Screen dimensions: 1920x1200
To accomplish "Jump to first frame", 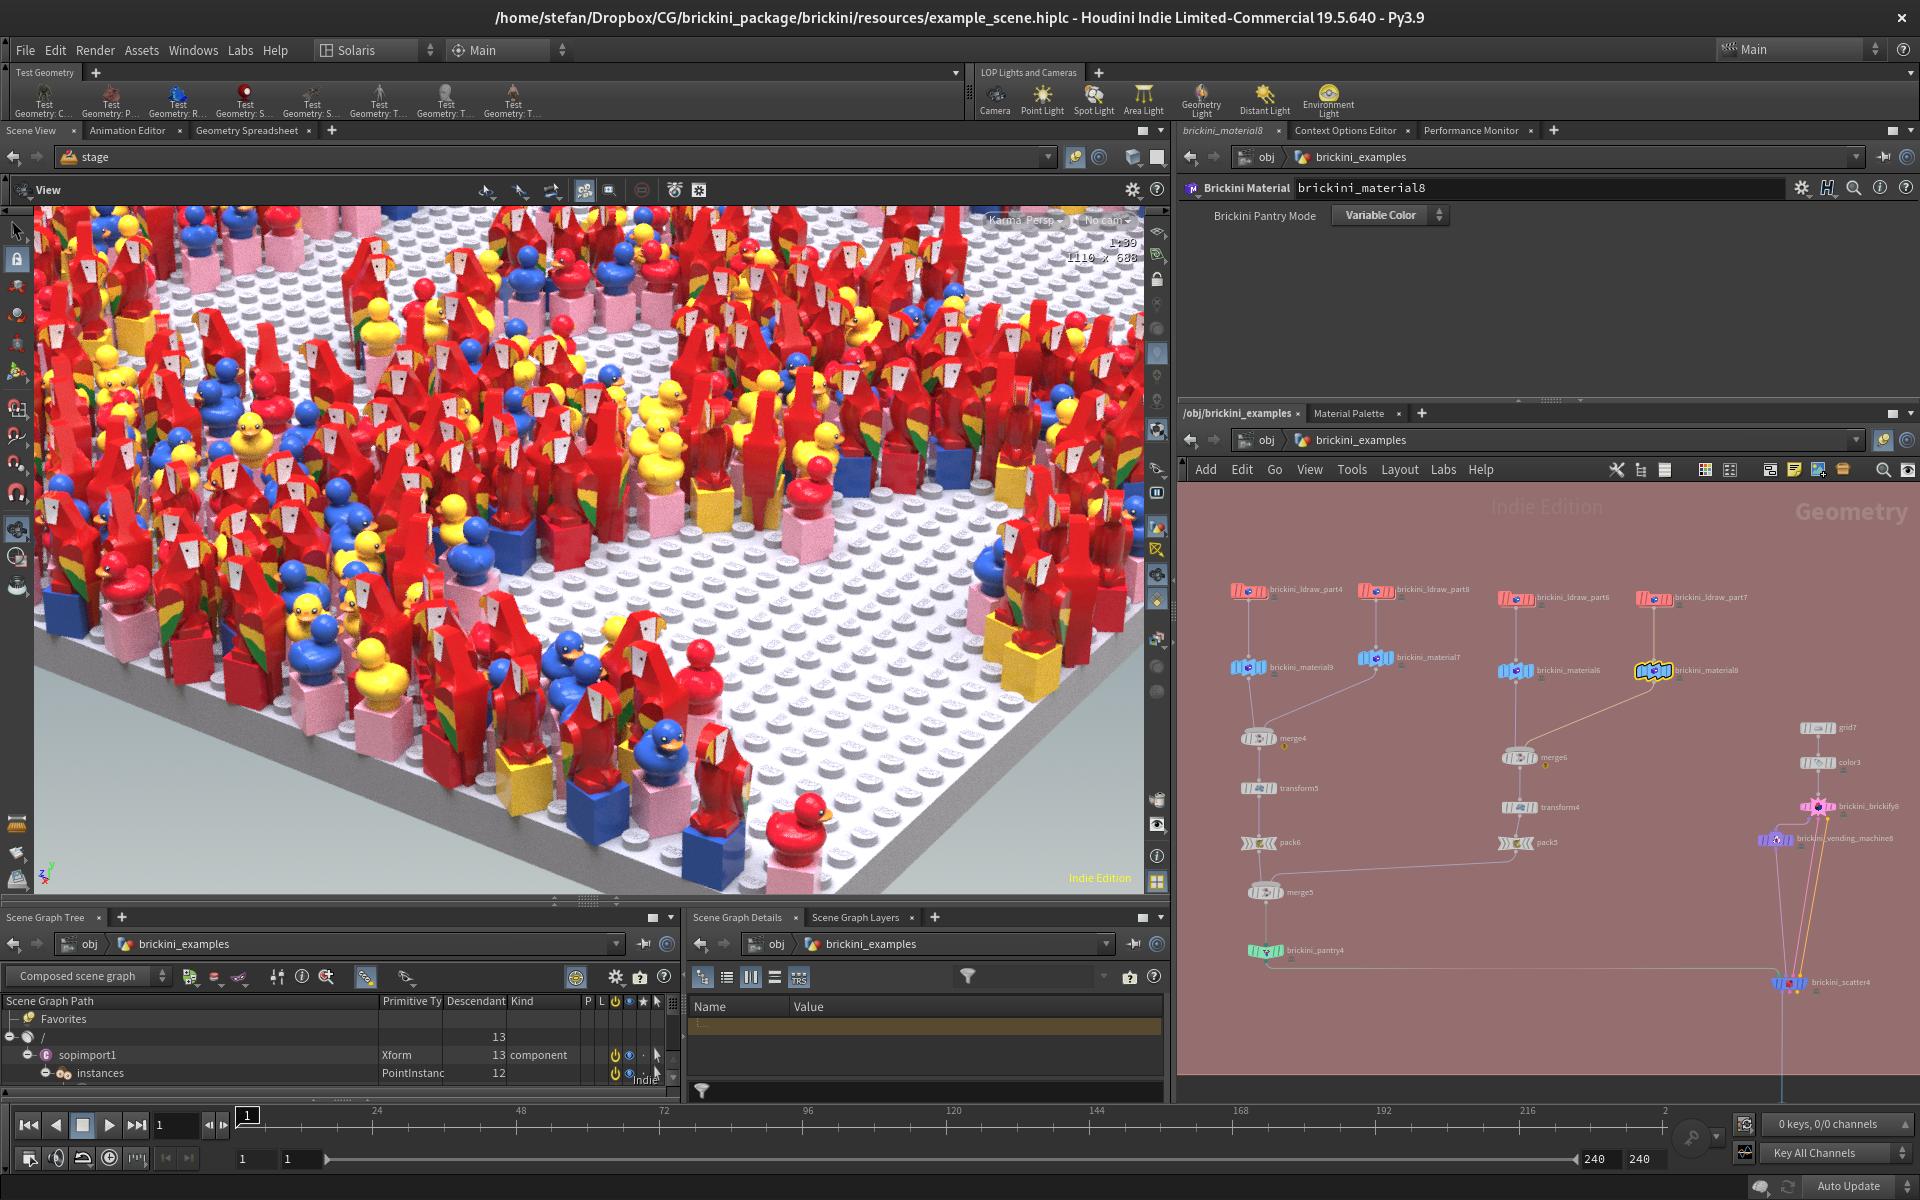I will 29,1126.
